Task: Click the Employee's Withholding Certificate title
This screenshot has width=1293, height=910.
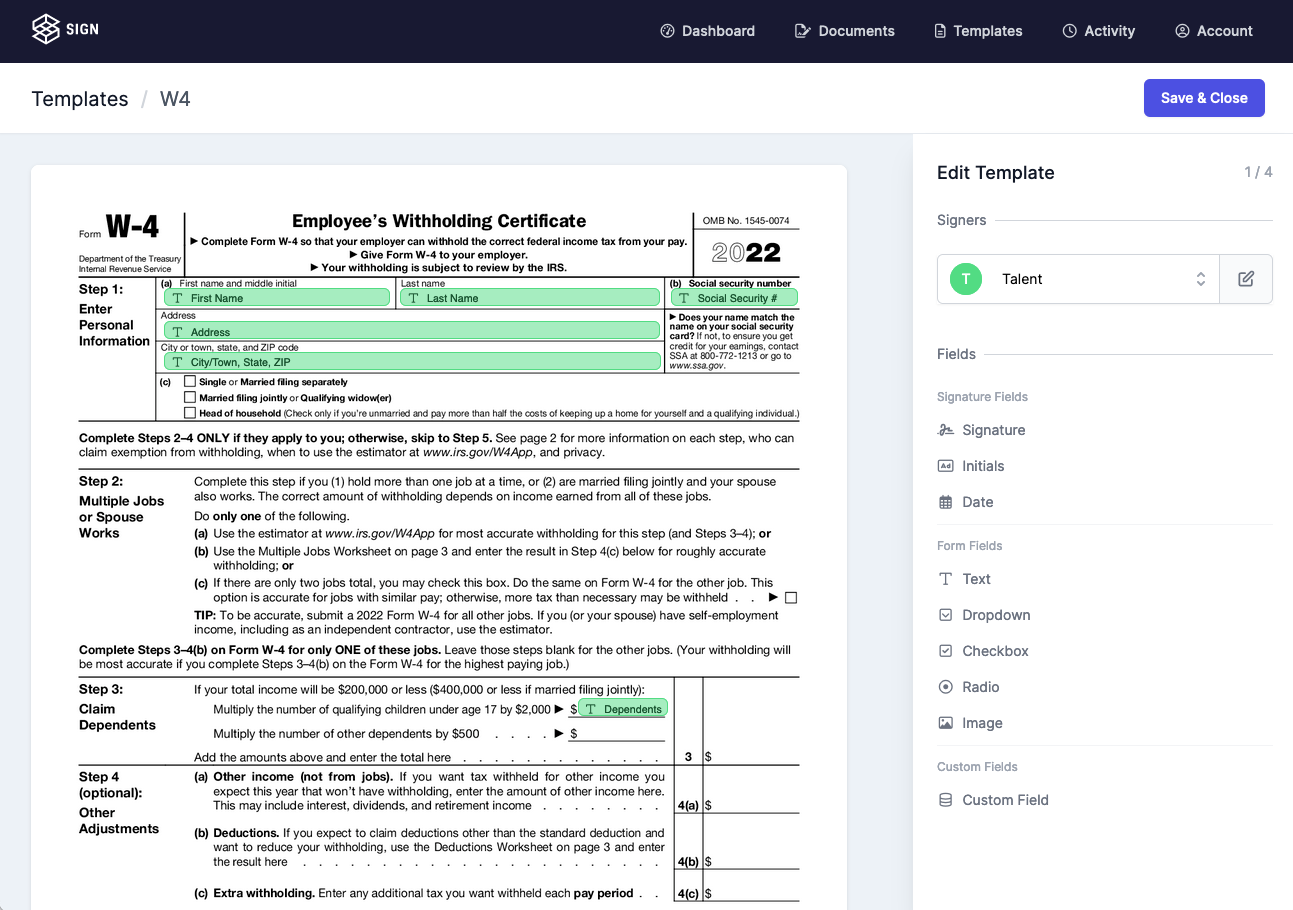Action: click(439, 221)
